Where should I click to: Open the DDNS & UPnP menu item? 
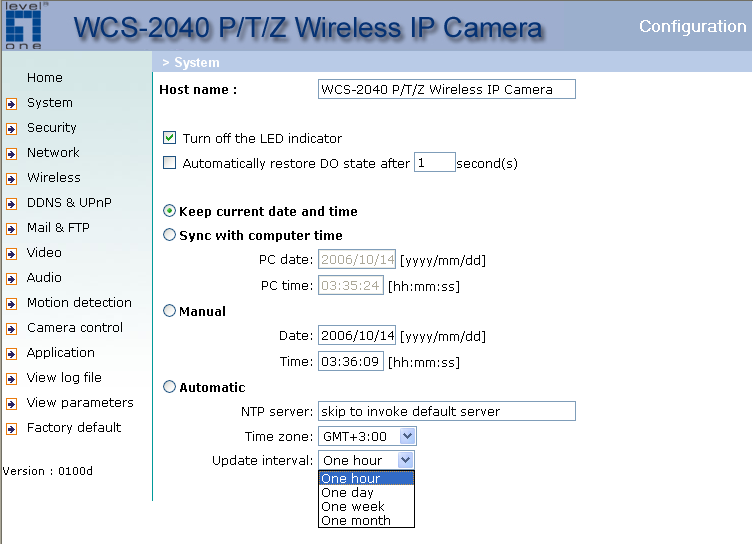(x=69, y=203)
